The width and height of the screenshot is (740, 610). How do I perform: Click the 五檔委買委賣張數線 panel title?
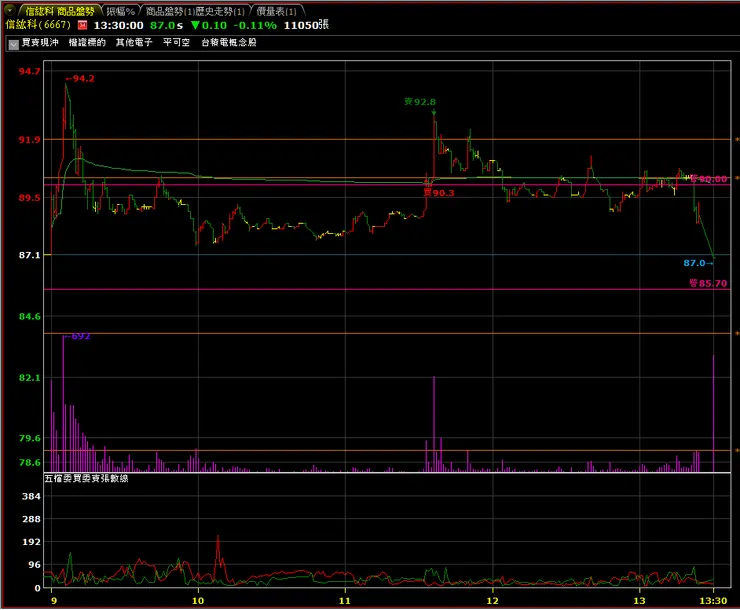coord(86,478)
